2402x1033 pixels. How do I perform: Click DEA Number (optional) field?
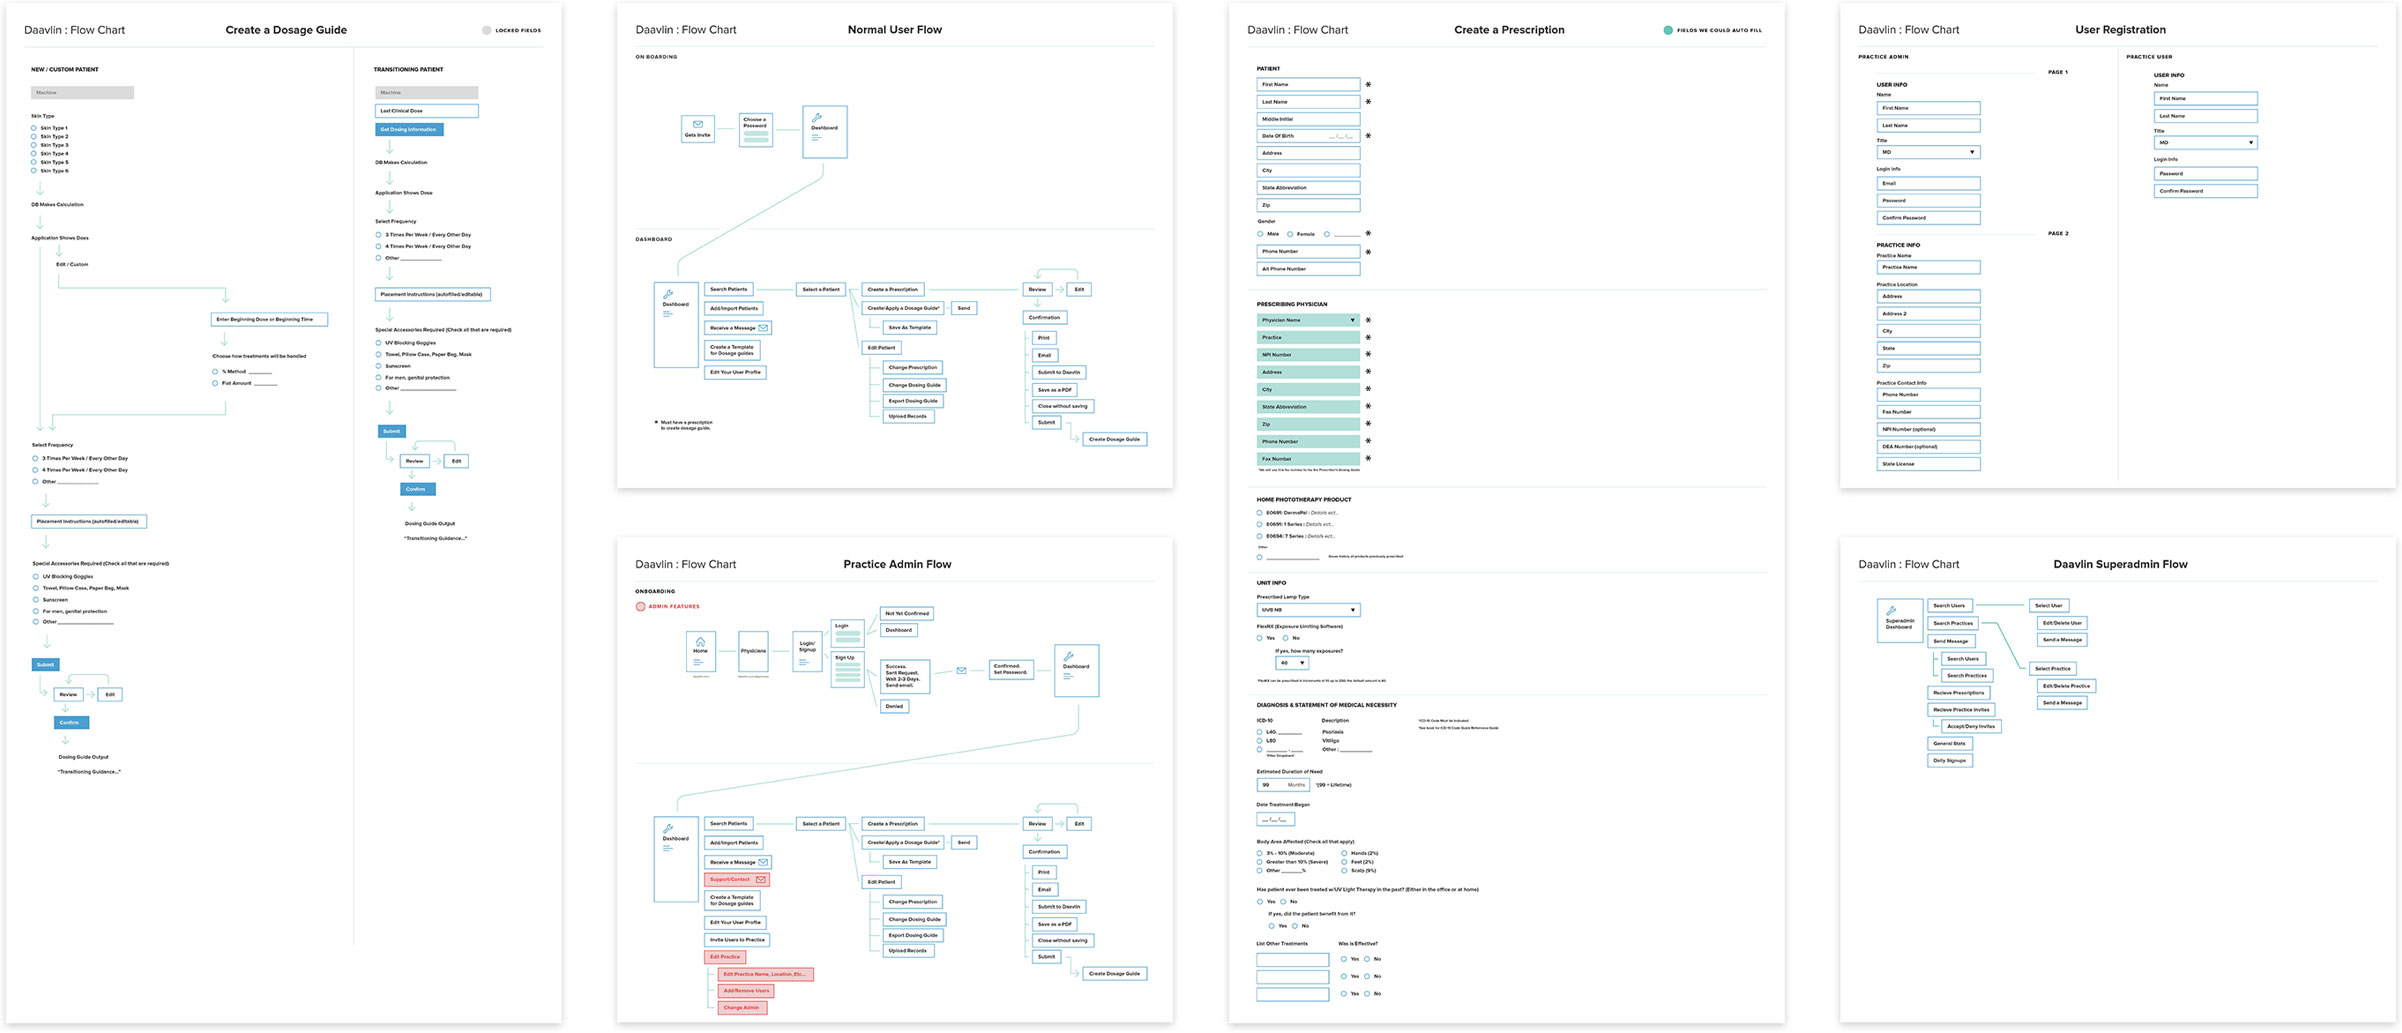pos(1928,447)
